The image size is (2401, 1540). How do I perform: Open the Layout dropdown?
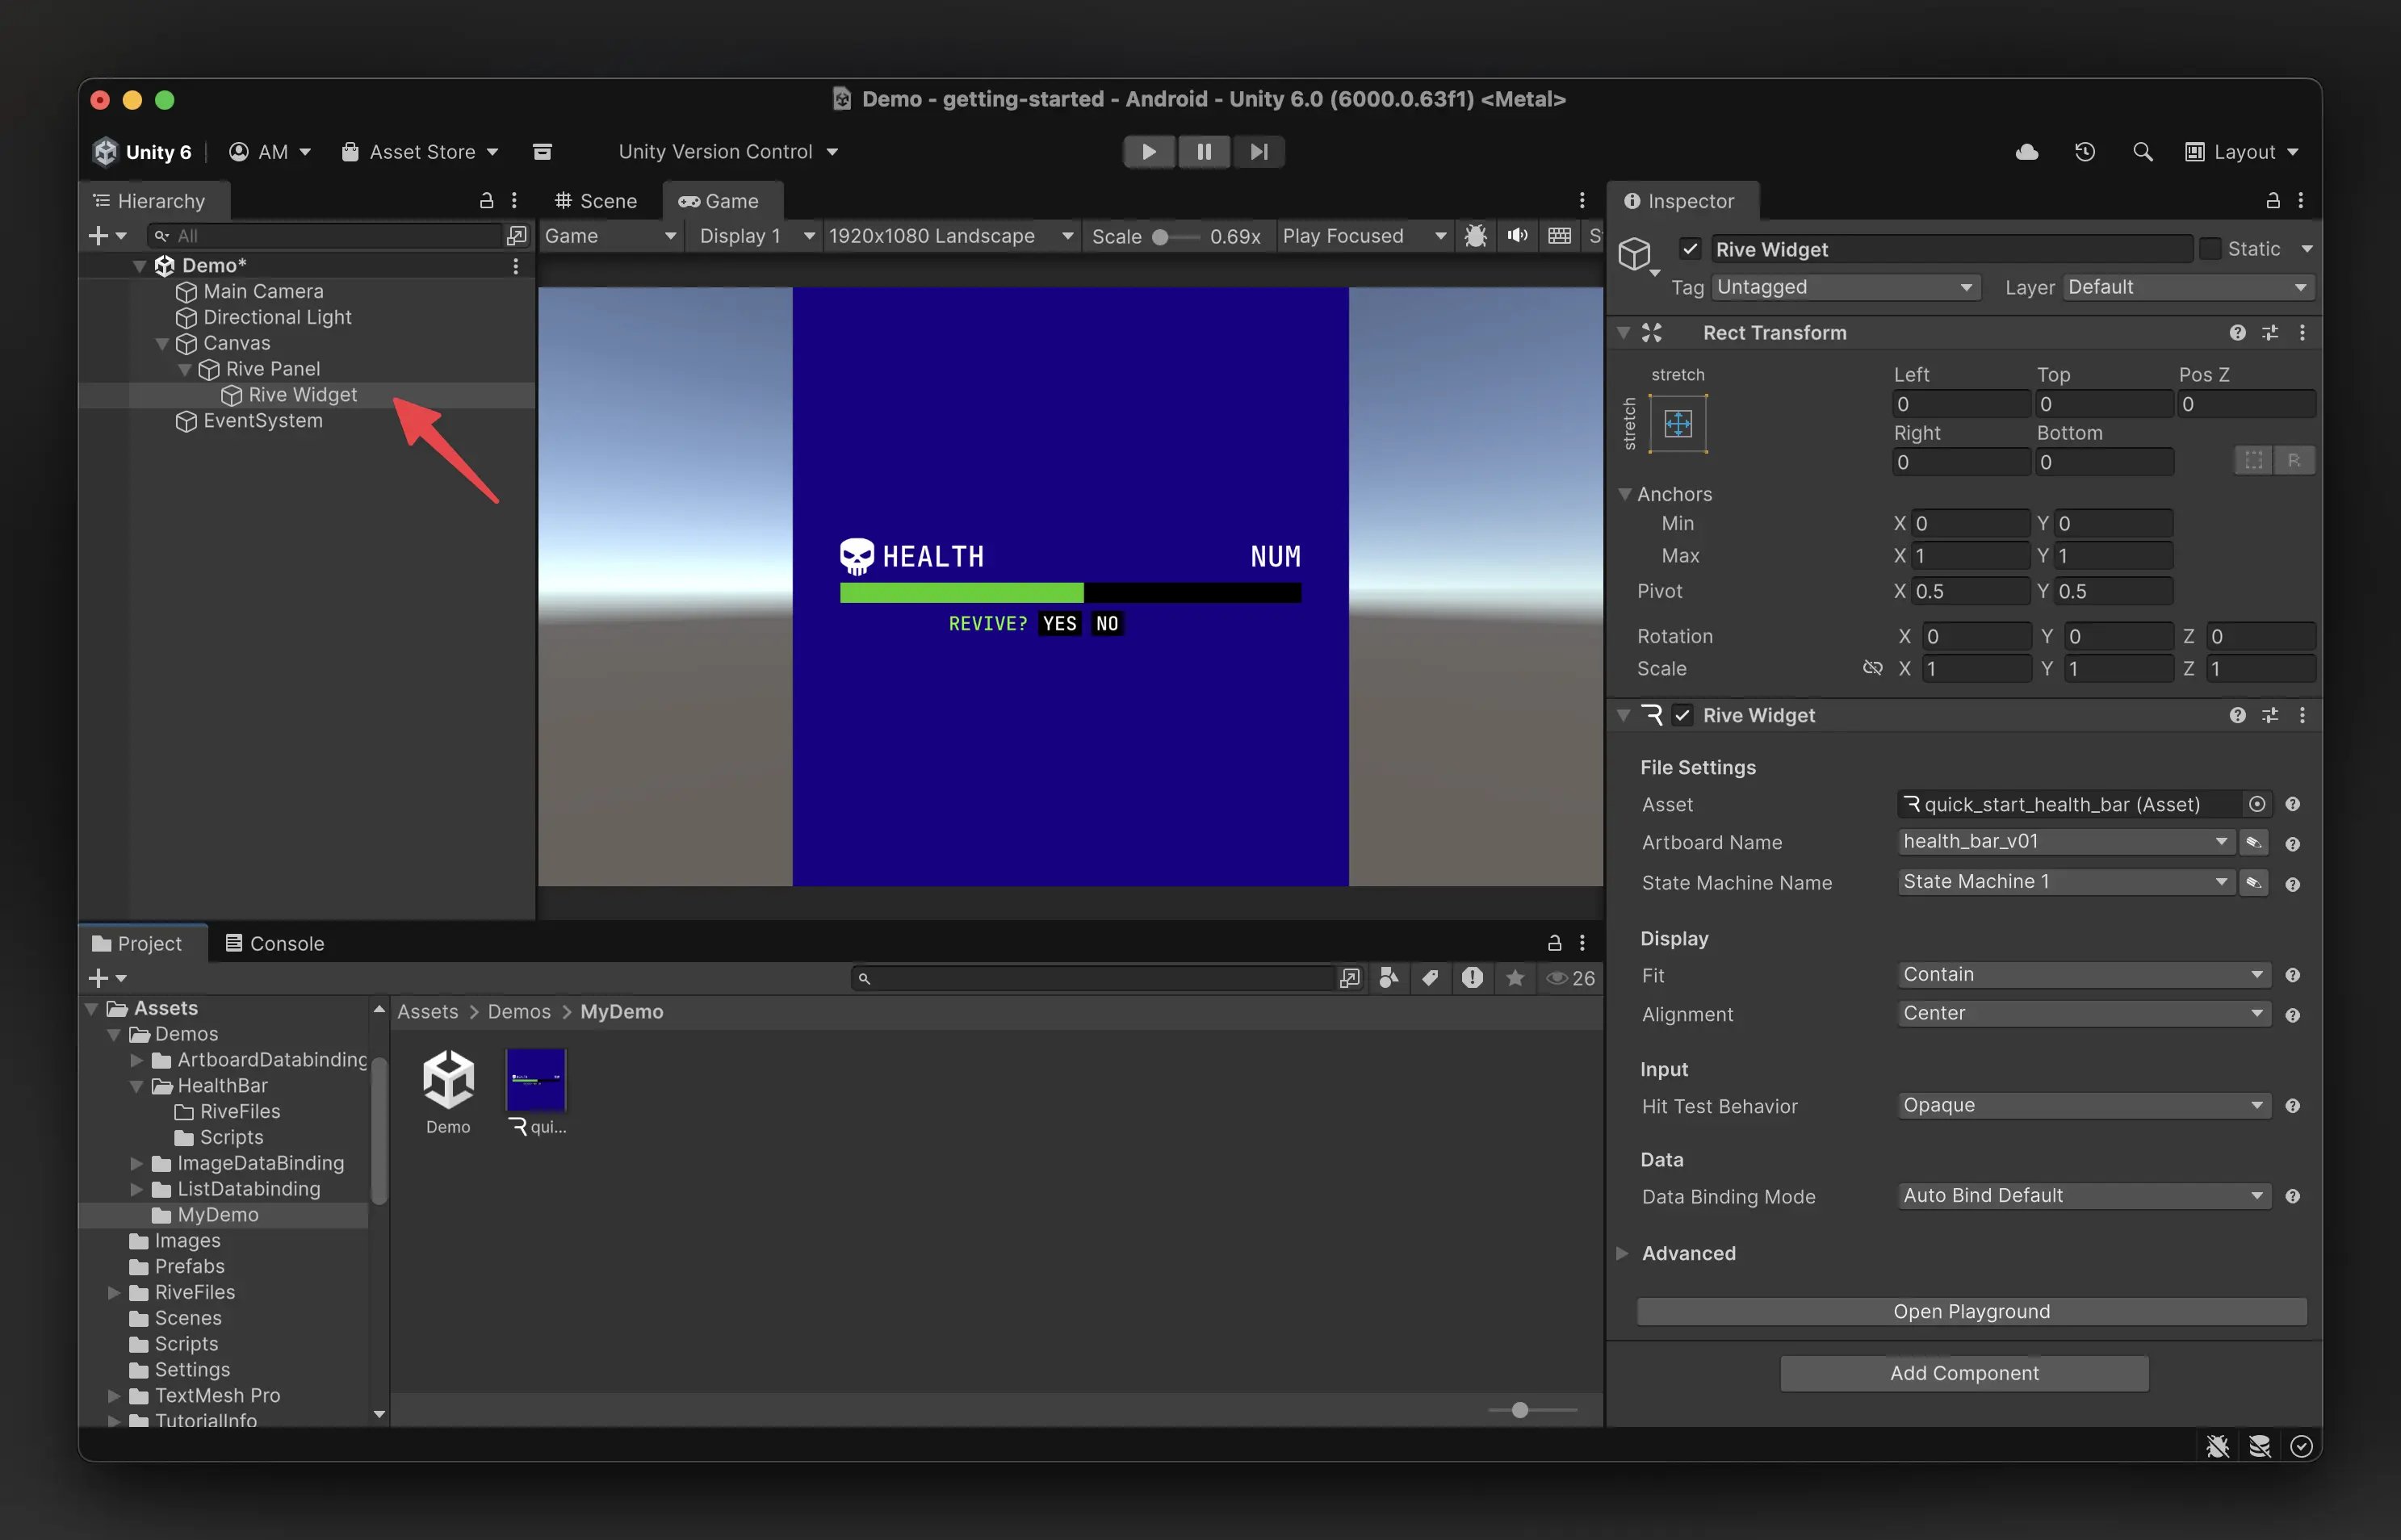(2242, 152)
